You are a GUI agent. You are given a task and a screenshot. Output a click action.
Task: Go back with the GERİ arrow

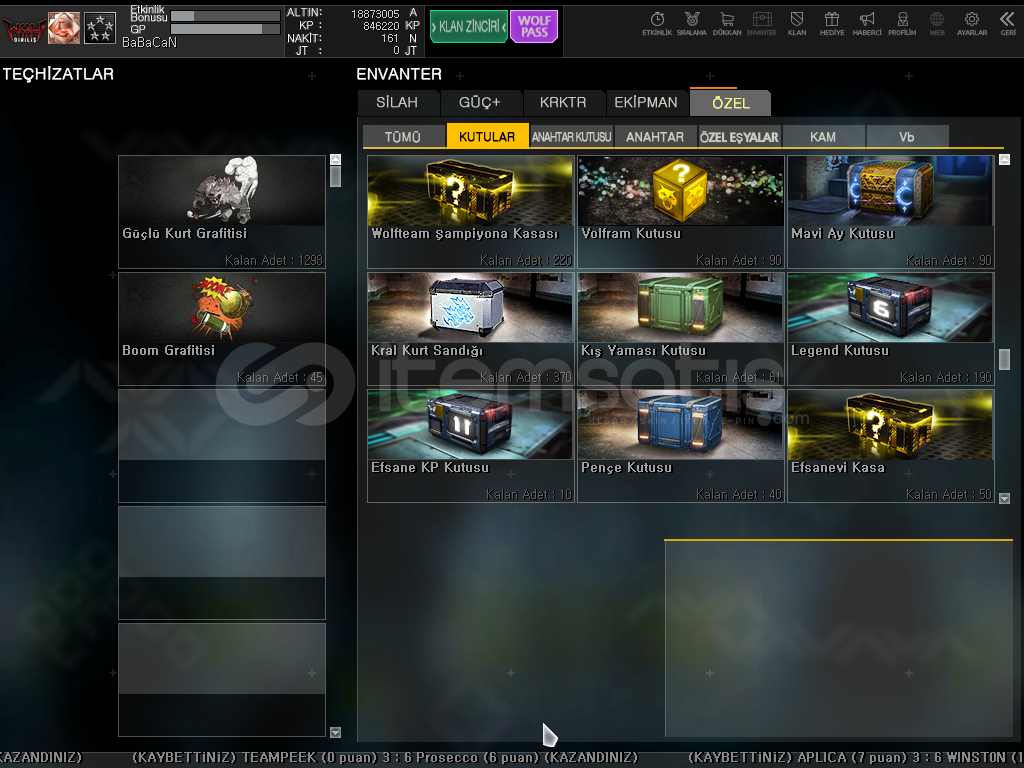coord(1008,24)
